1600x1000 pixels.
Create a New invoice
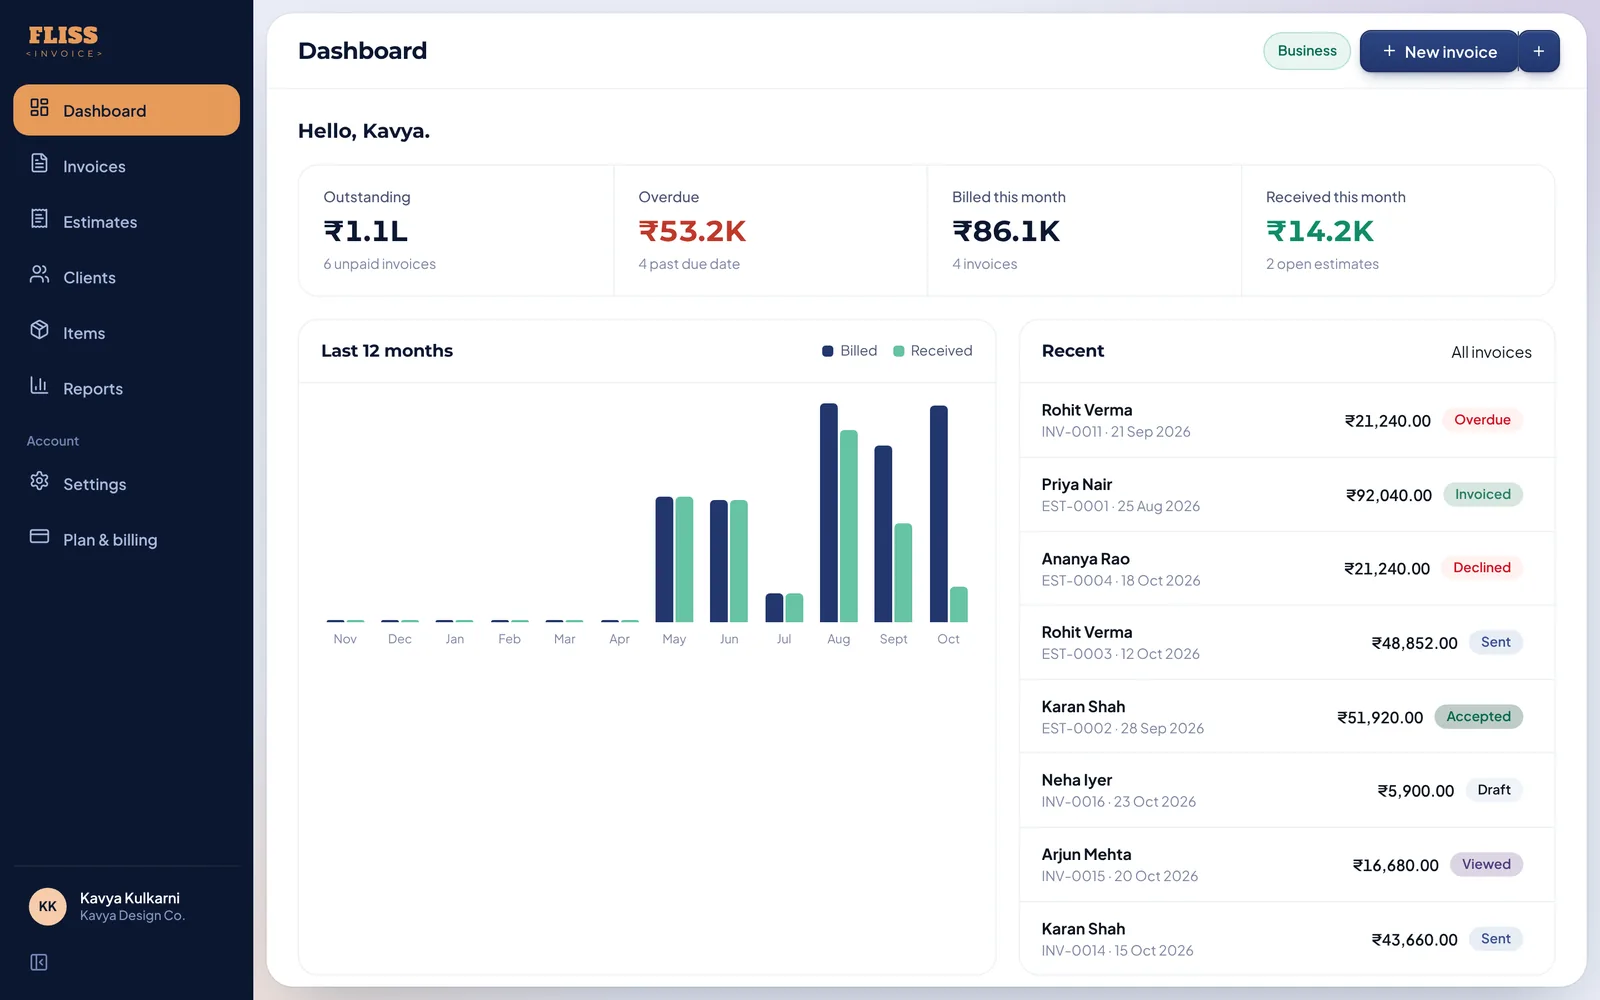coord(1439,51)
